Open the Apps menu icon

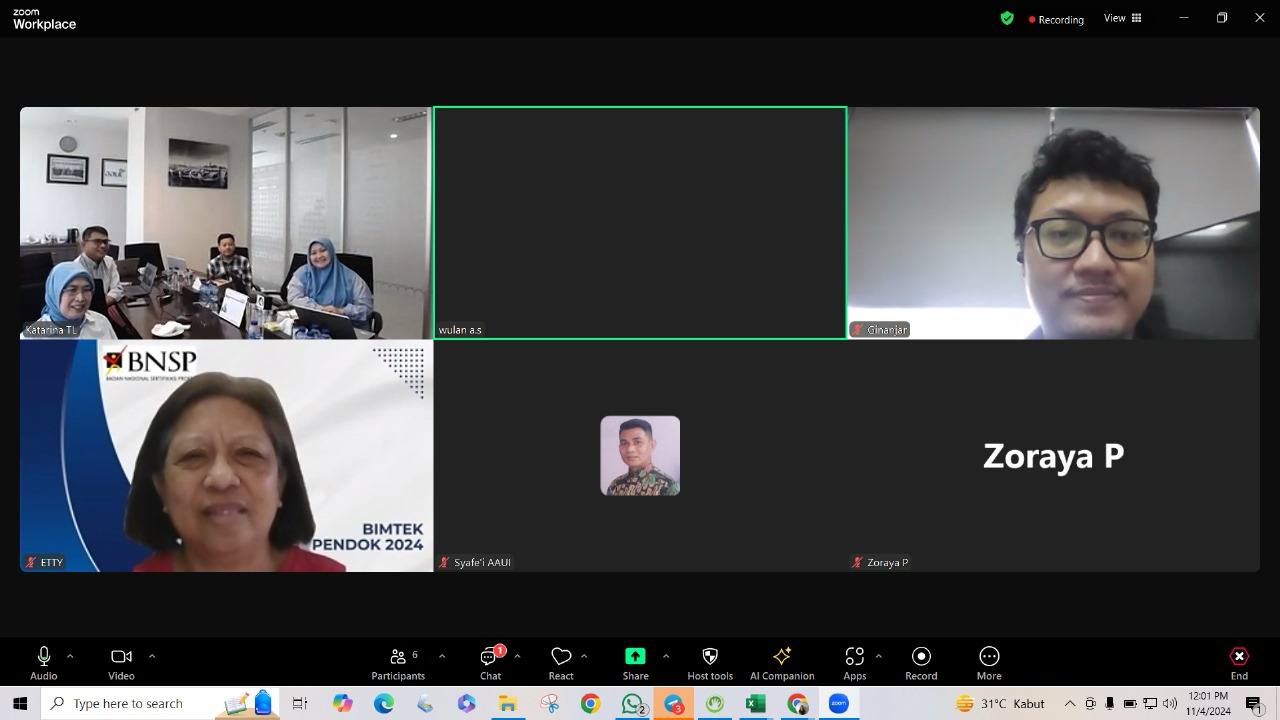(854, 657)
